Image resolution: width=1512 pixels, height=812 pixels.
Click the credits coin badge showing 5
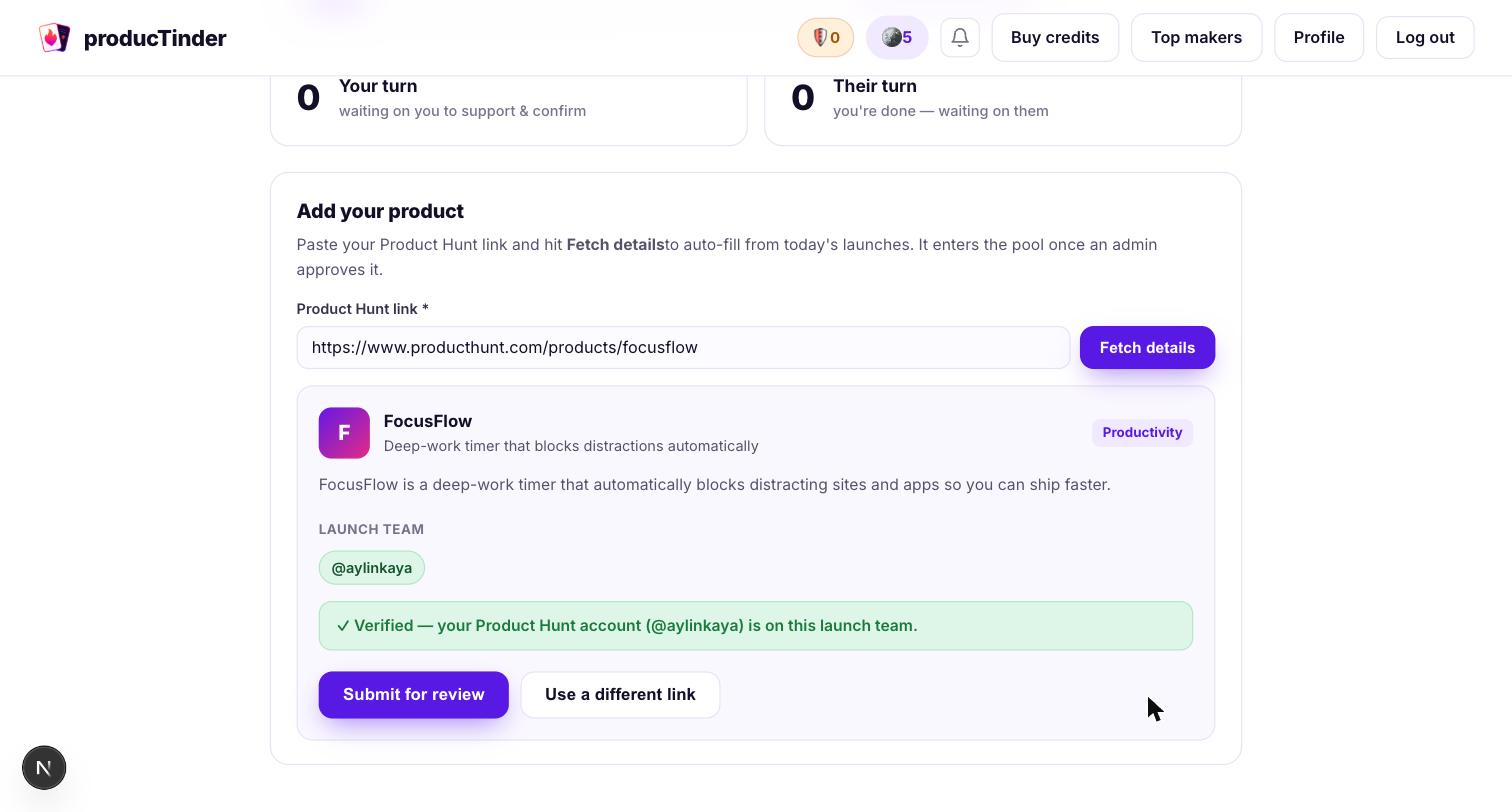pyautogui.click(x=897, y=38)
